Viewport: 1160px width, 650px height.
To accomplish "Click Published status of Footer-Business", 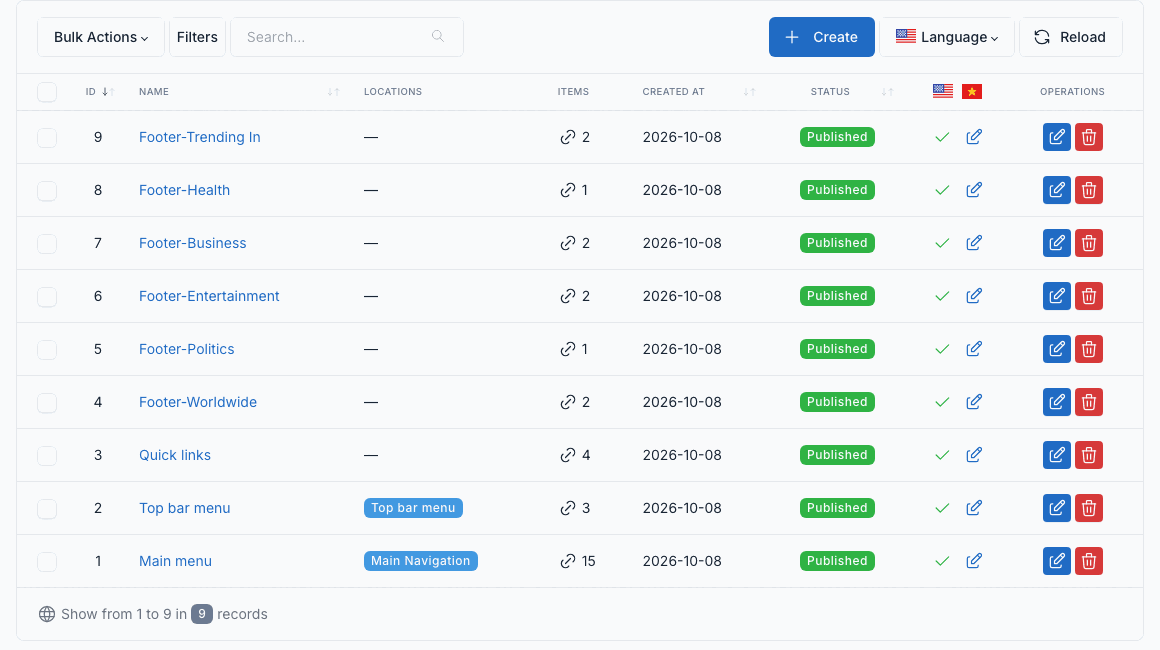I will (837, 243).
